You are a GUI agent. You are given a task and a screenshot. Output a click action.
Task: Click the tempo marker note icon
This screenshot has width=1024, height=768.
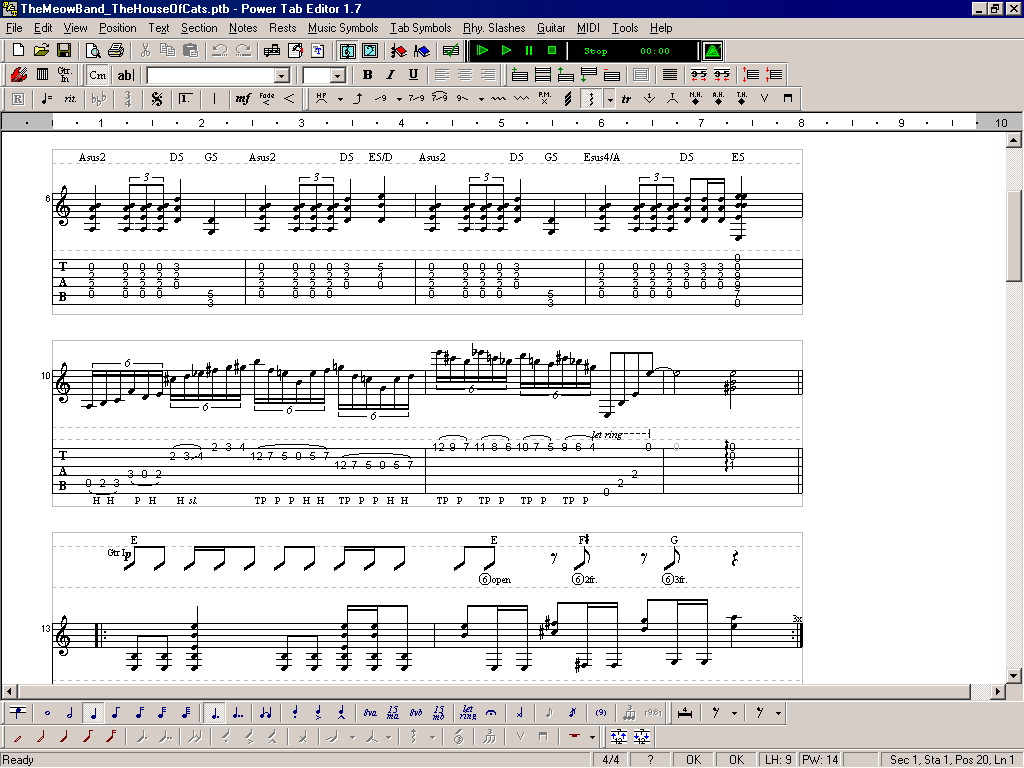(x=46, y=99)
